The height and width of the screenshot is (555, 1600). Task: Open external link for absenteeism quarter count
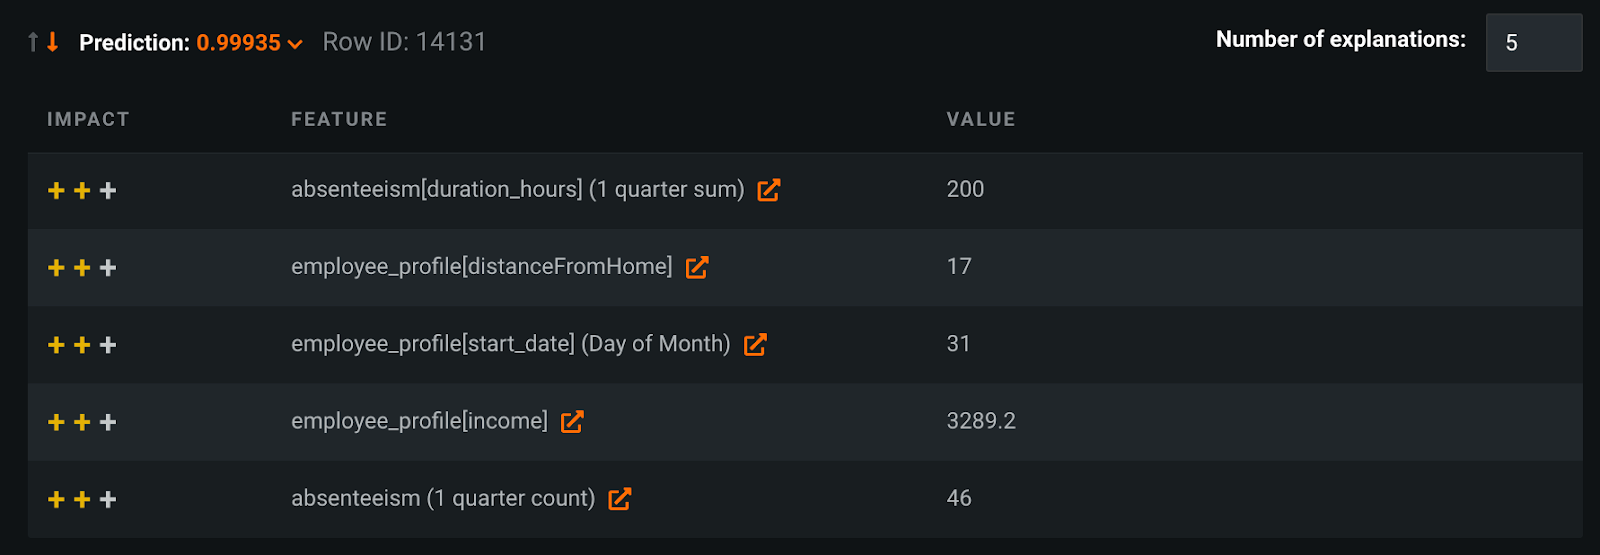pos(620,499)
